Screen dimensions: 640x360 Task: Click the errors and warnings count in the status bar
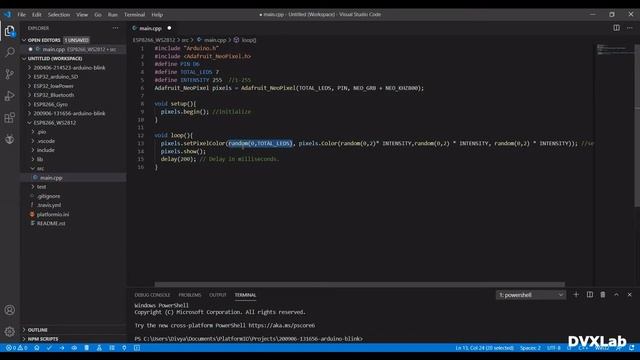[16, 348]
